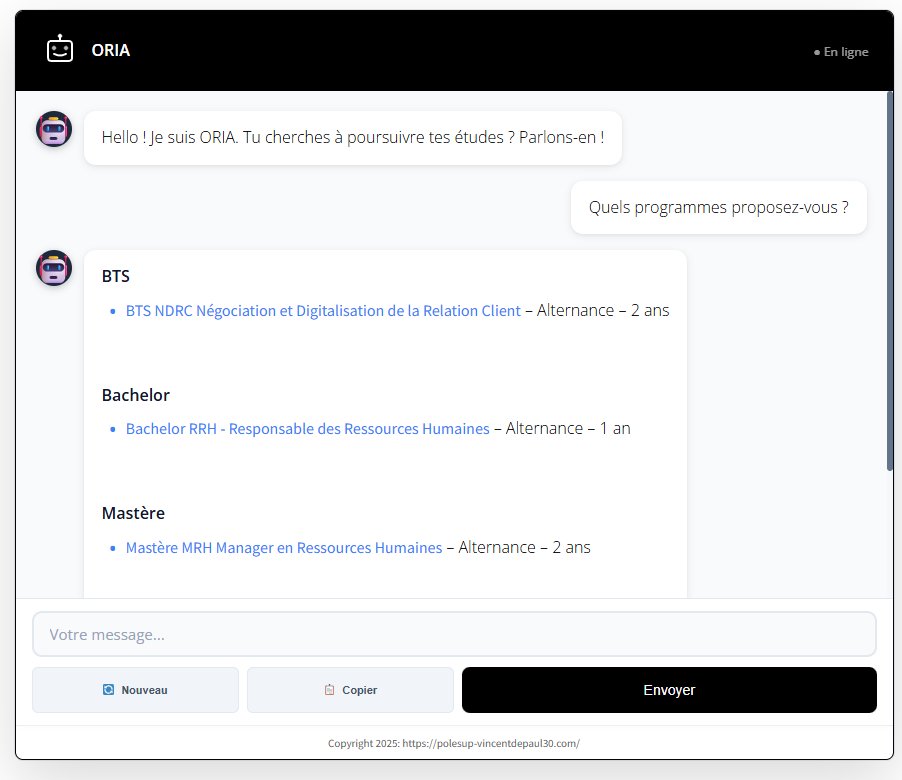This screenshot has height=780, width=902.
Task: Open the BTS NDRC Négociation link
Action: pos(322,311)
